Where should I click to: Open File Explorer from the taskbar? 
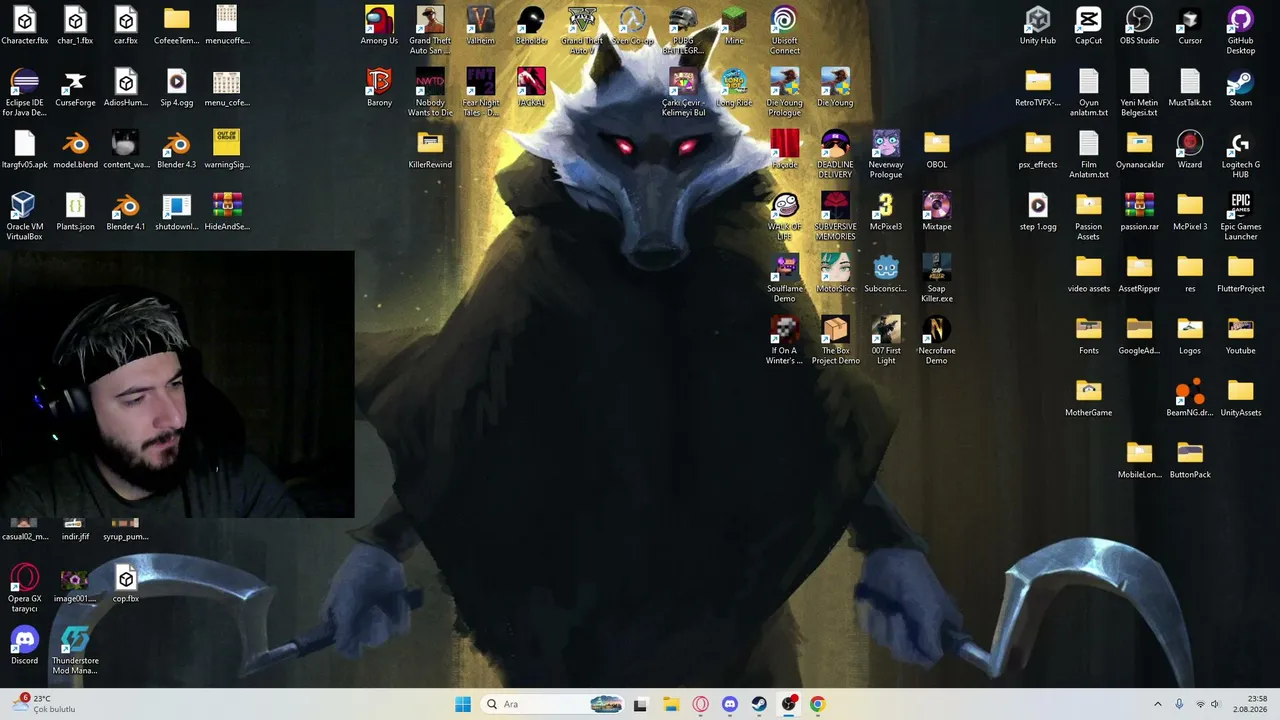[x=671, y=704]
